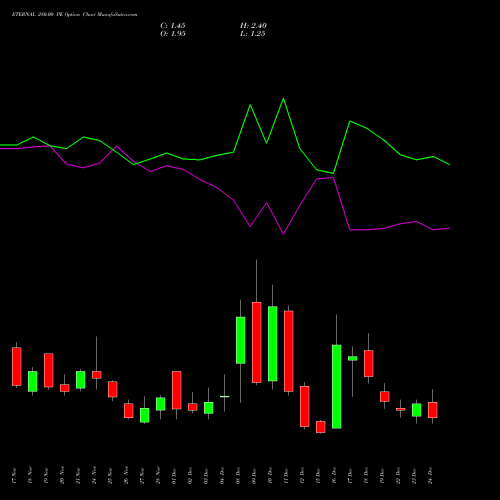Click the 04 Dec date label
This screenshot has width=500, height=500.
coord(222,475)
